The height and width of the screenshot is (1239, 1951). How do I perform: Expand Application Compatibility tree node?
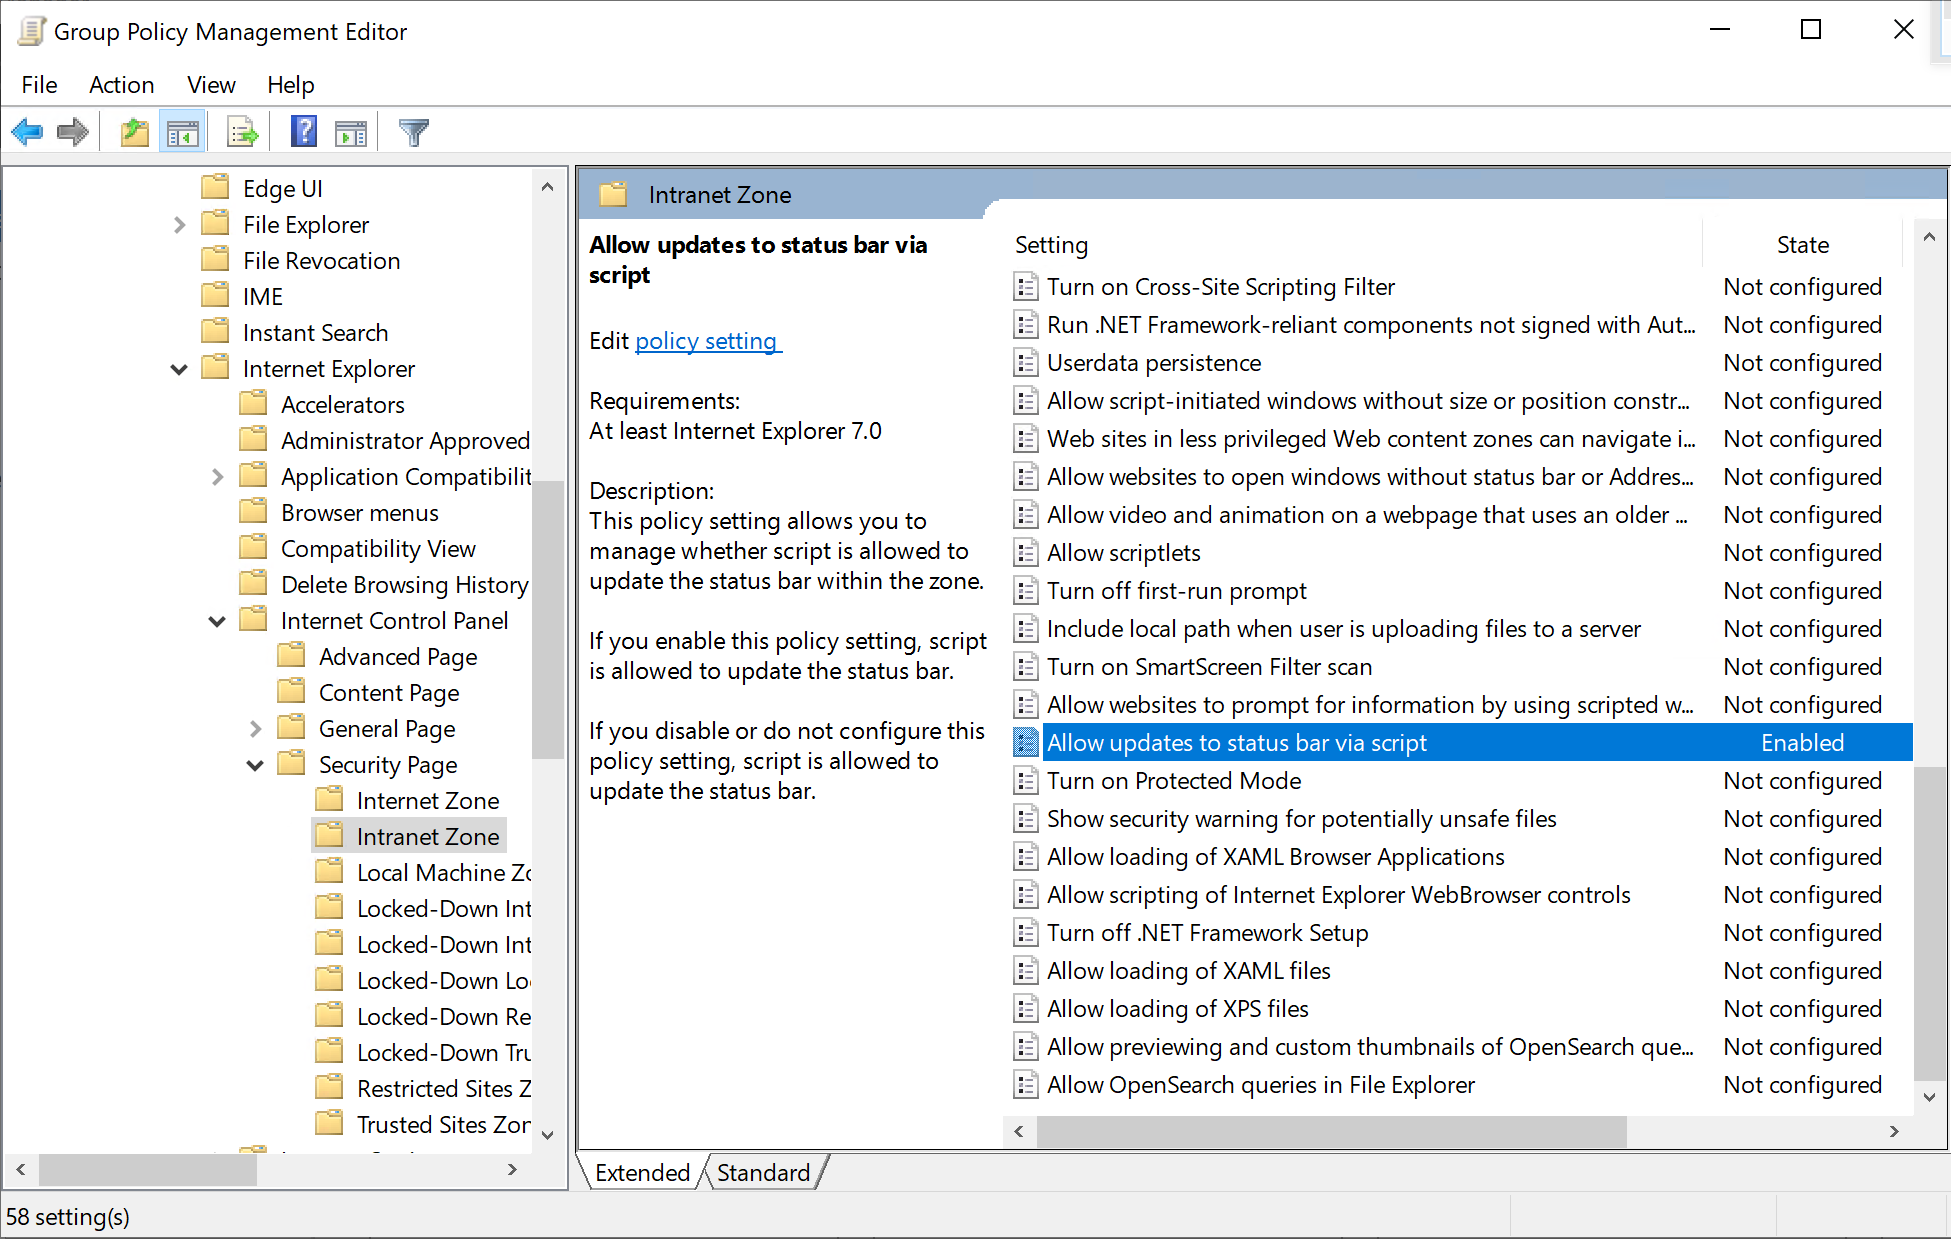[217, 477]
